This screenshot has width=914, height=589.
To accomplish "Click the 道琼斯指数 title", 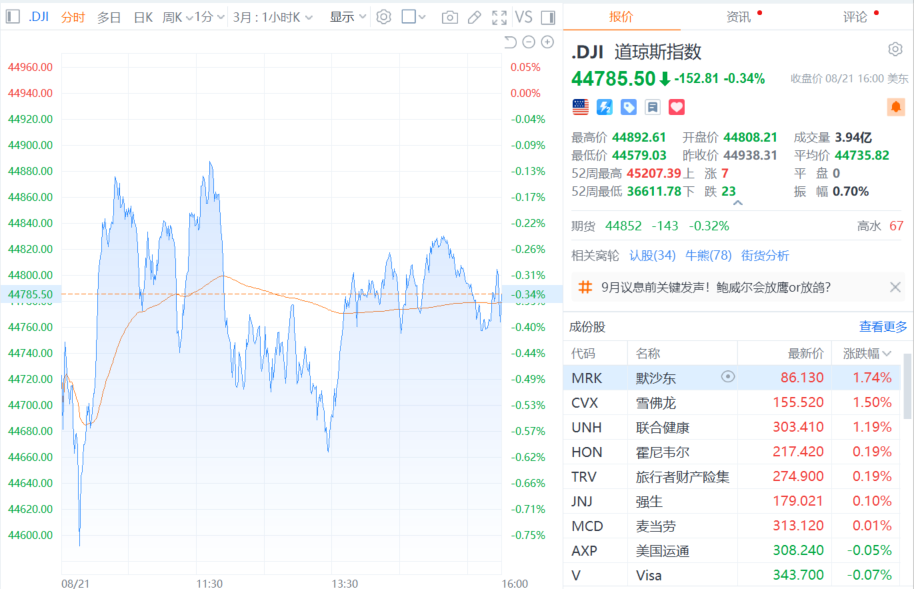I will (x=658, y=52).
